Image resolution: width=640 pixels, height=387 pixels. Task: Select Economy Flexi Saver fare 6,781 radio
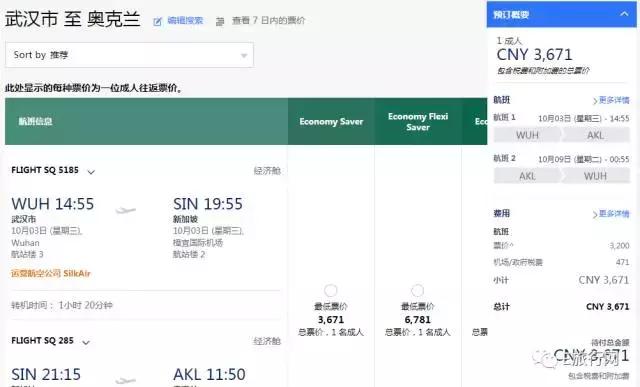coord(418,291)
